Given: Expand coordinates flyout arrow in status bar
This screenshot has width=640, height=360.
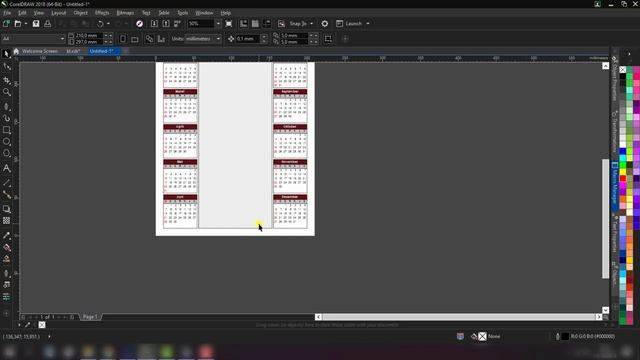Looking at the screenshot, I should (x=49, y=337).
